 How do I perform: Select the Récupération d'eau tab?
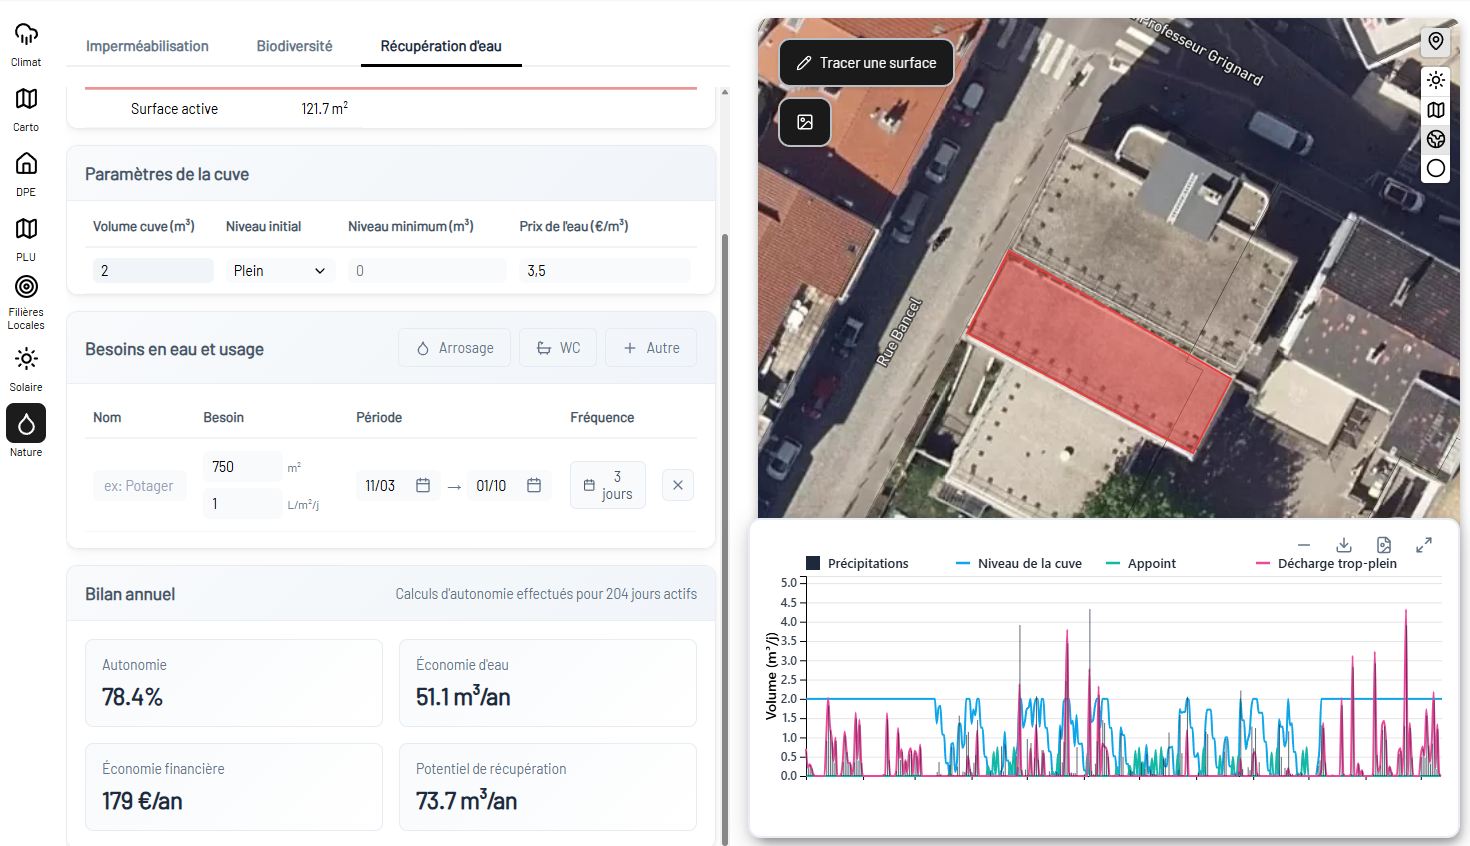[441, 46]
